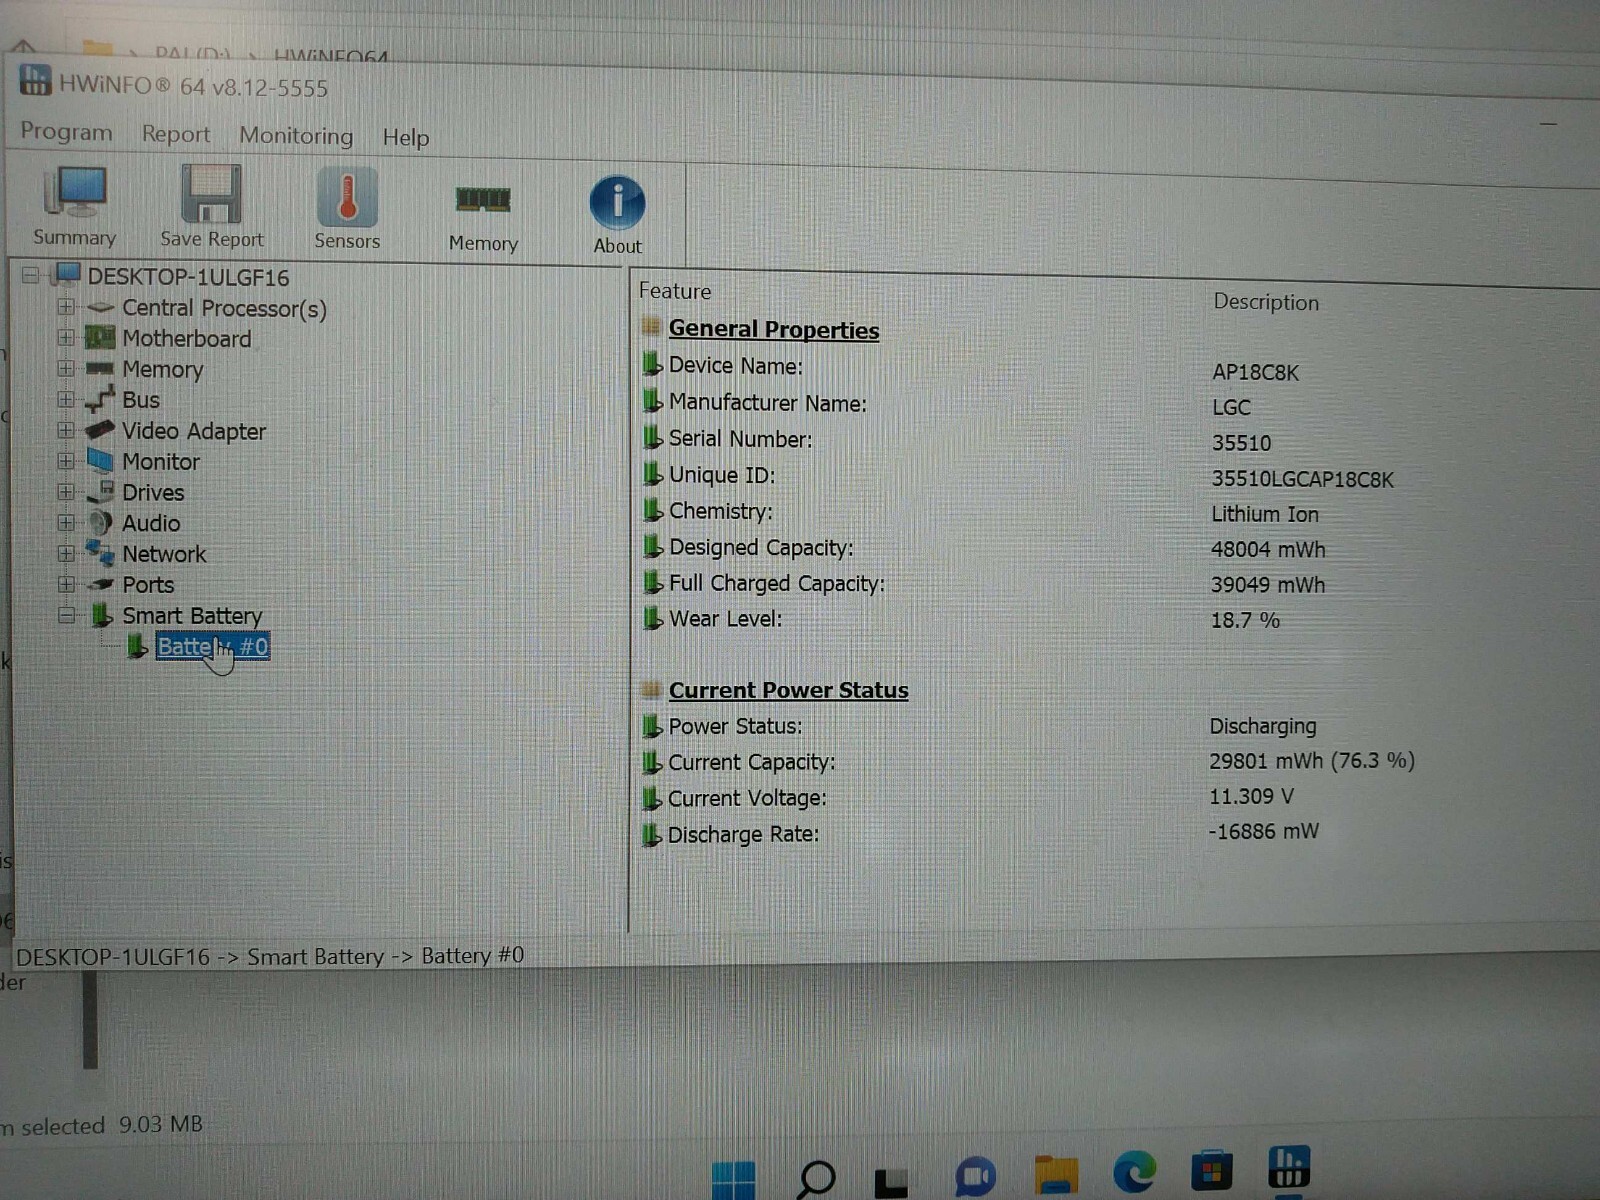The width and height of the screenshot is (1600, 1200).
Task: Click the -16886 mW discharge rate value
Action: tap(1263, 831)
